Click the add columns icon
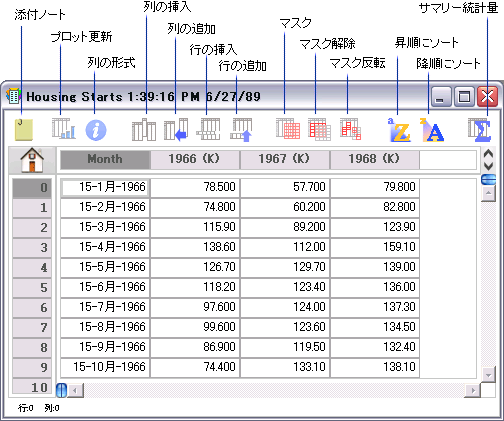This screenshot has width=504, height=421. (176, 130)
